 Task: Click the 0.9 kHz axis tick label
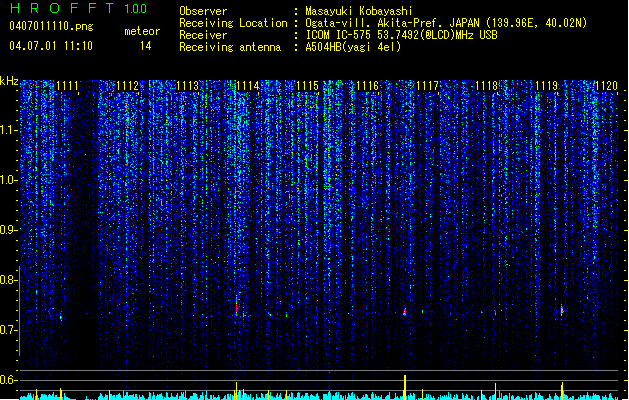click(x=8, y=230)
